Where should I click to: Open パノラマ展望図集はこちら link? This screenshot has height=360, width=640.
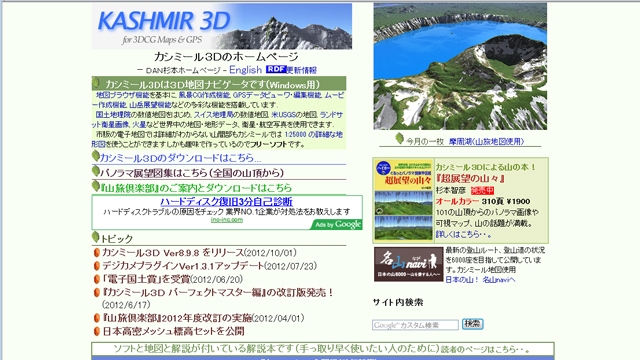pos(192,173)
